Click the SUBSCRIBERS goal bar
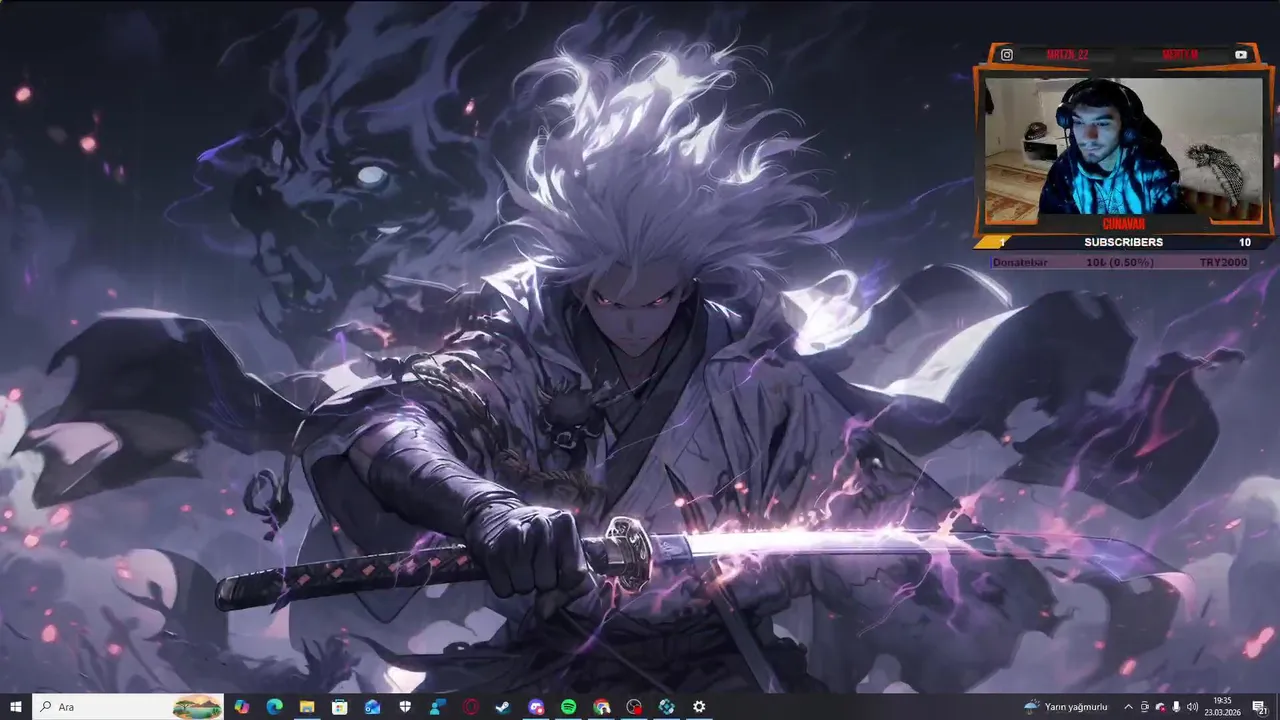Screen dimensions: 1280x720 click(1125, 242)
